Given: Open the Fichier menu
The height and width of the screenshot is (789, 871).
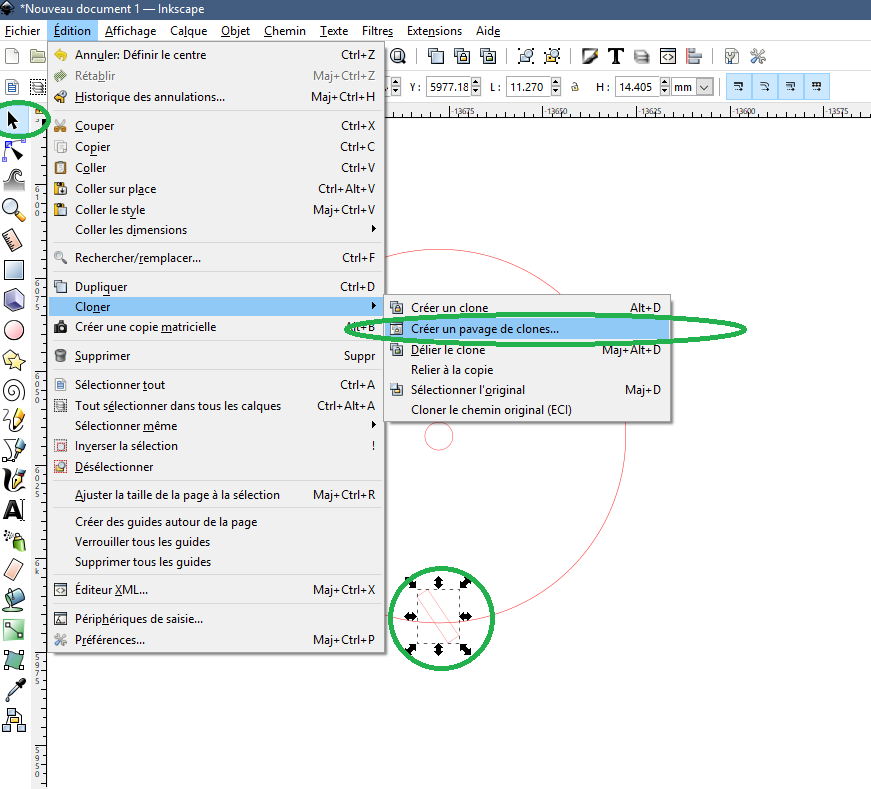Looking at the screenshot, I should coord(22,31).
